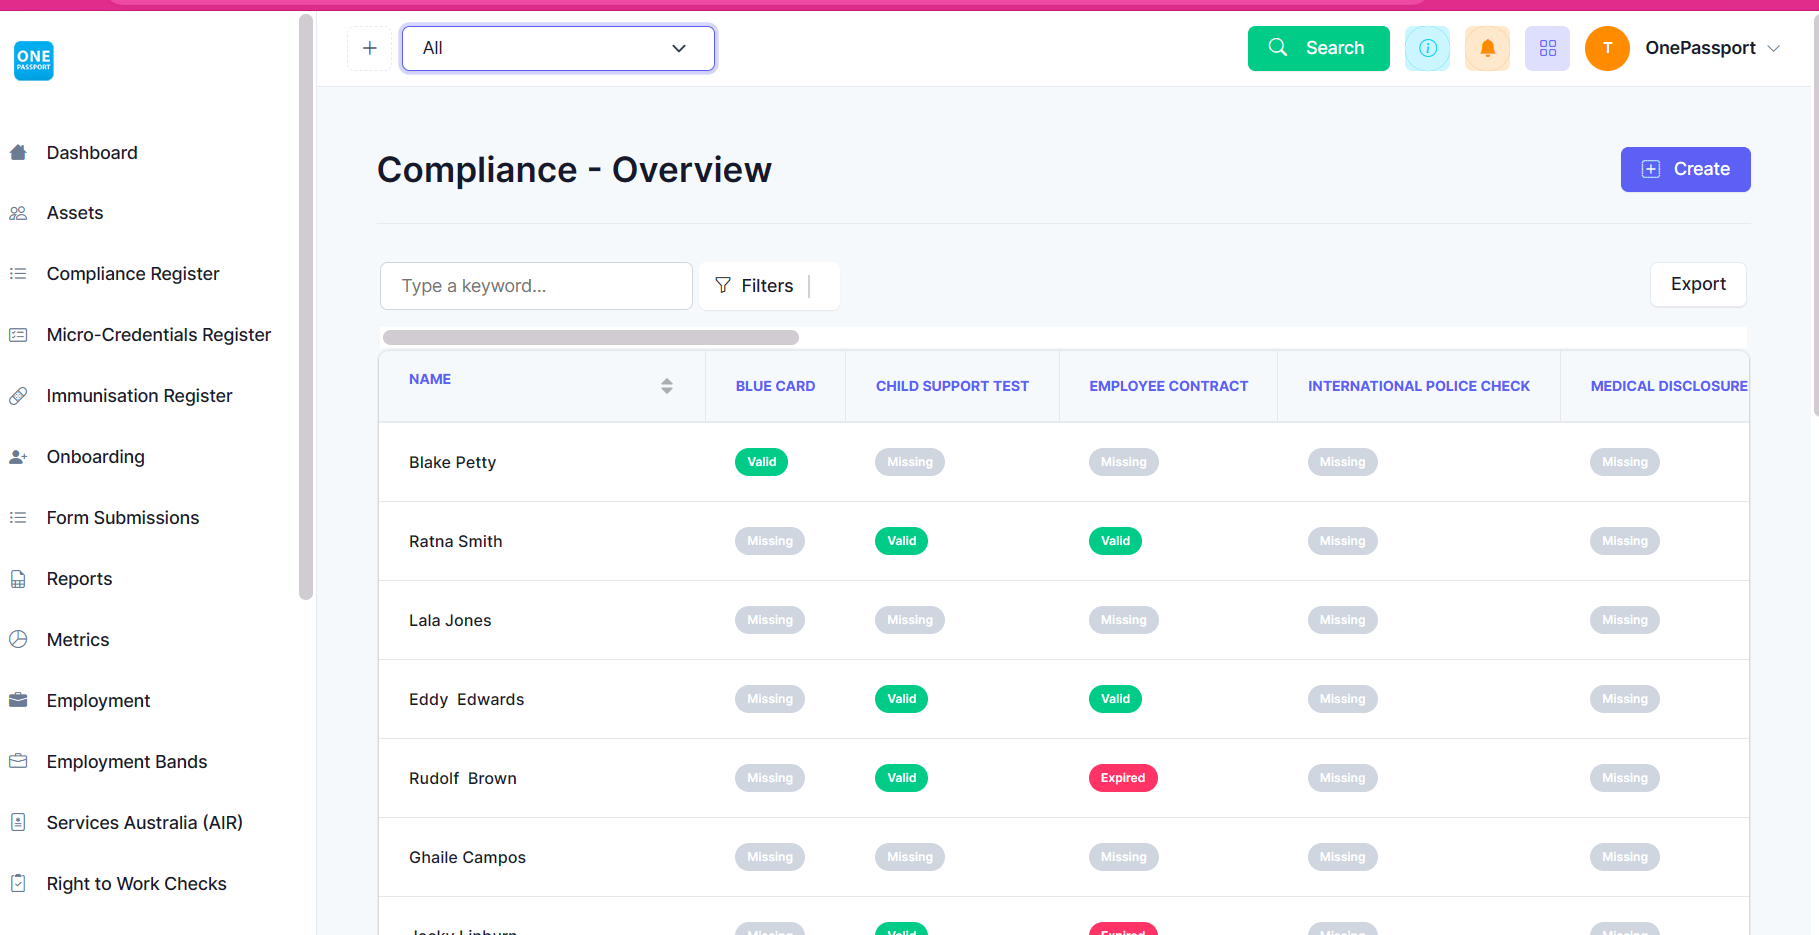Click the name Ghaile Campos

click(467, 857)
